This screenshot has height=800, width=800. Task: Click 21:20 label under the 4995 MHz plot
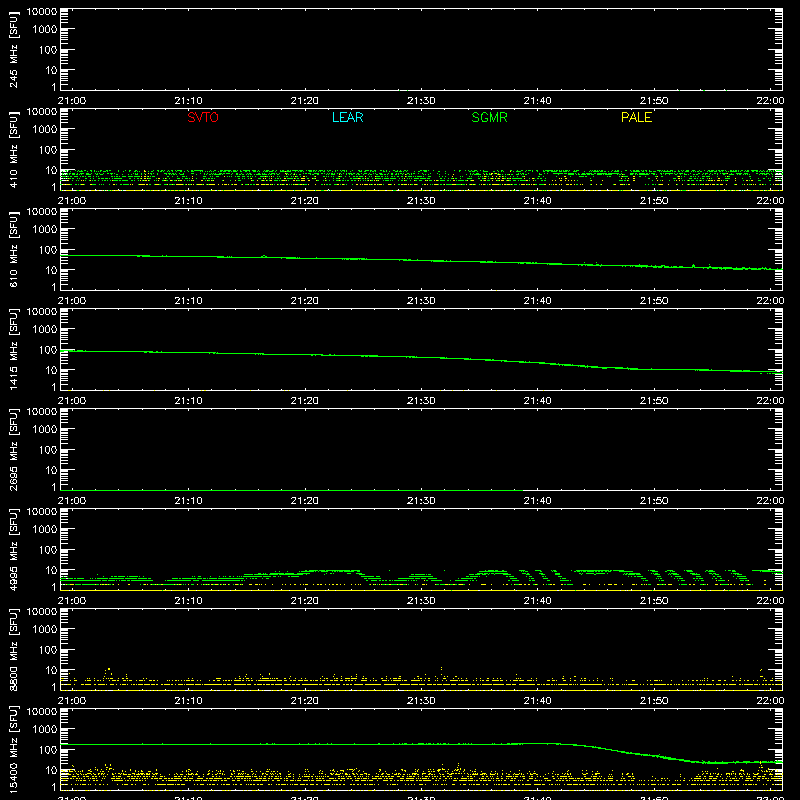(305, 601)
